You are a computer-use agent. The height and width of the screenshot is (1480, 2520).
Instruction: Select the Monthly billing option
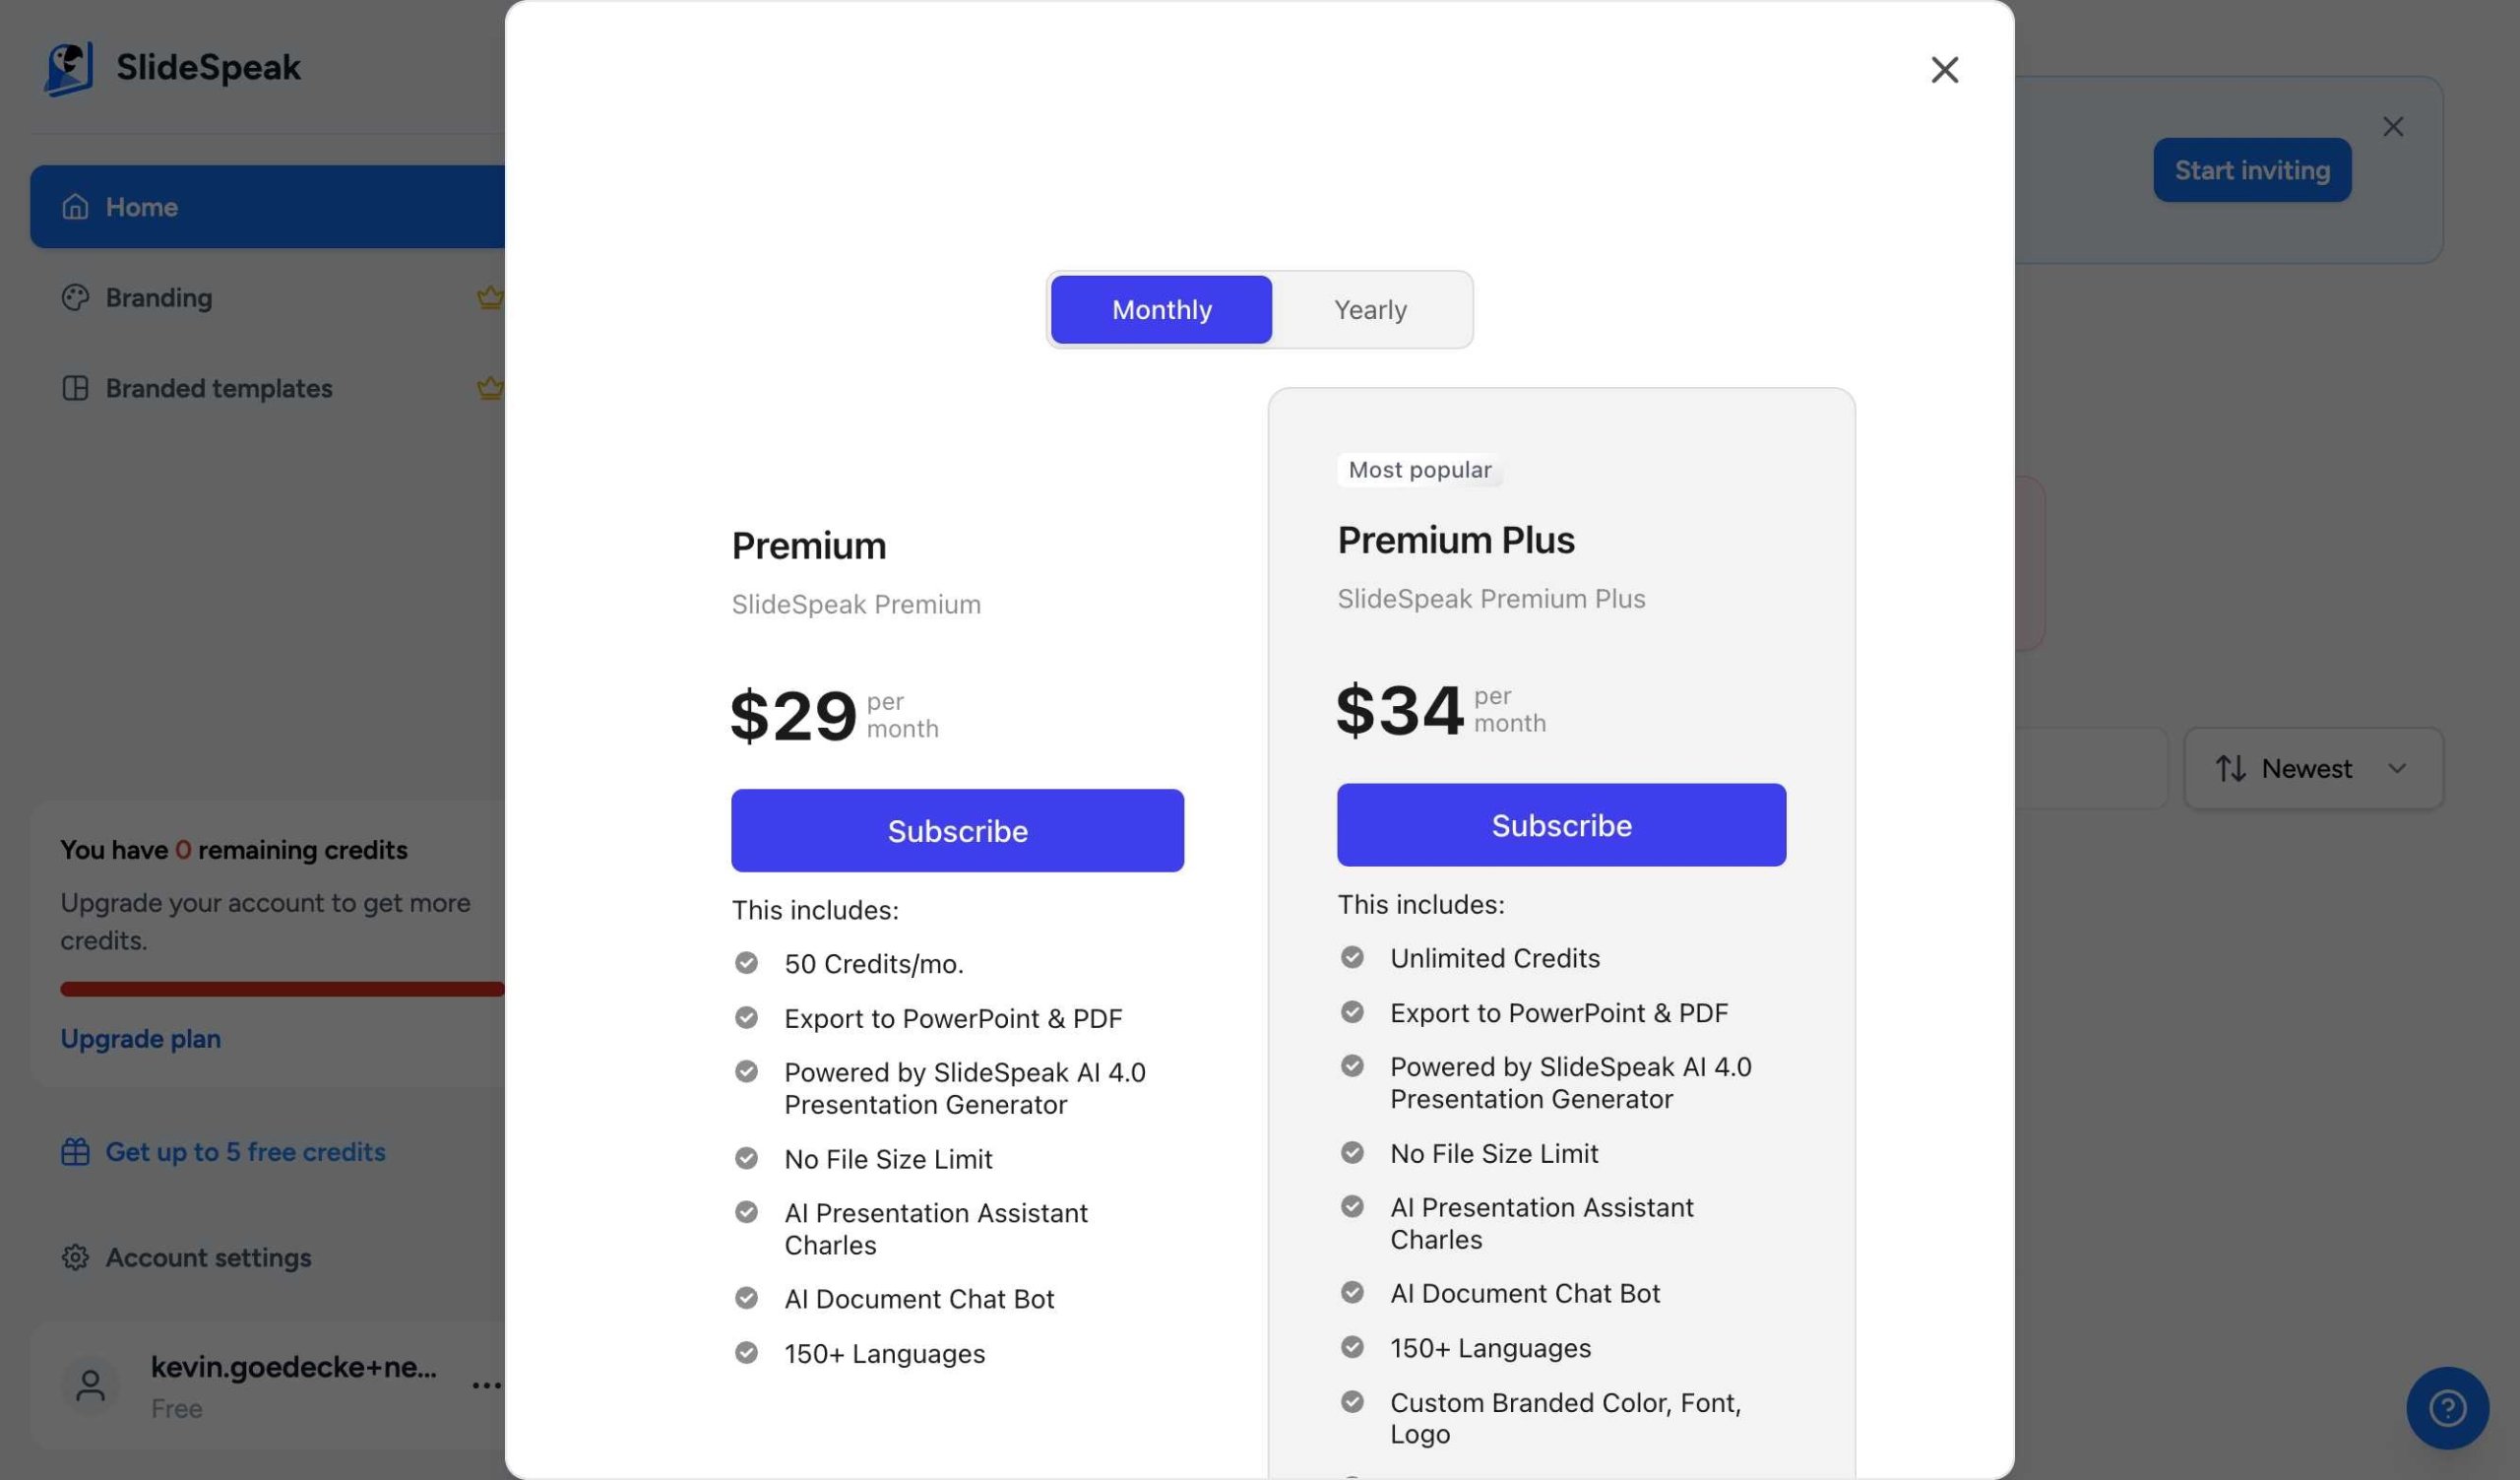tap(1160, 309)
